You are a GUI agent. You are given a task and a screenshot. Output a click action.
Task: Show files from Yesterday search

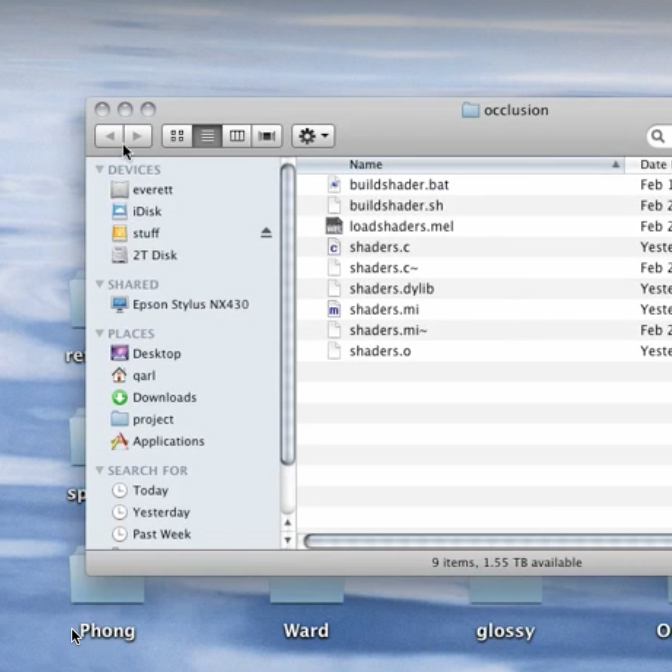(161, 512)
